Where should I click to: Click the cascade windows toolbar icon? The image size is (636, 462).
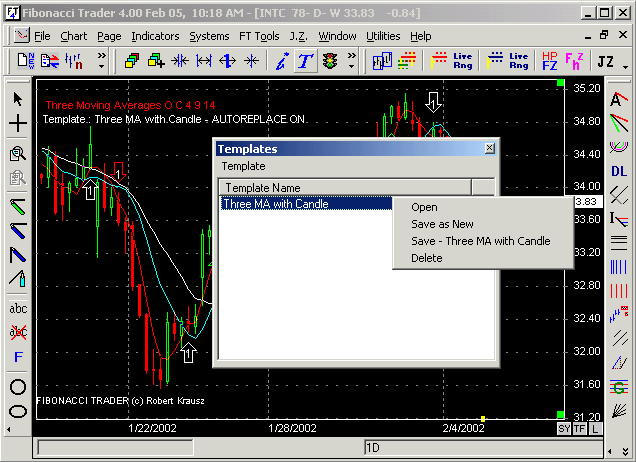(x=132, y=61)
